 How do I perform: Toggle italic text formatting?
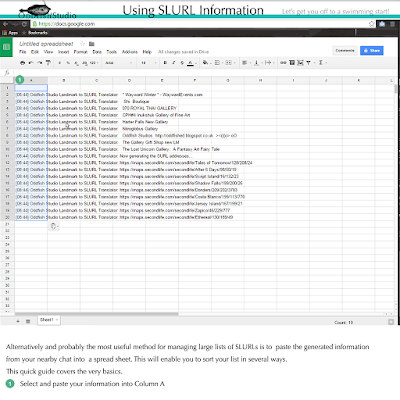point(173,63)
